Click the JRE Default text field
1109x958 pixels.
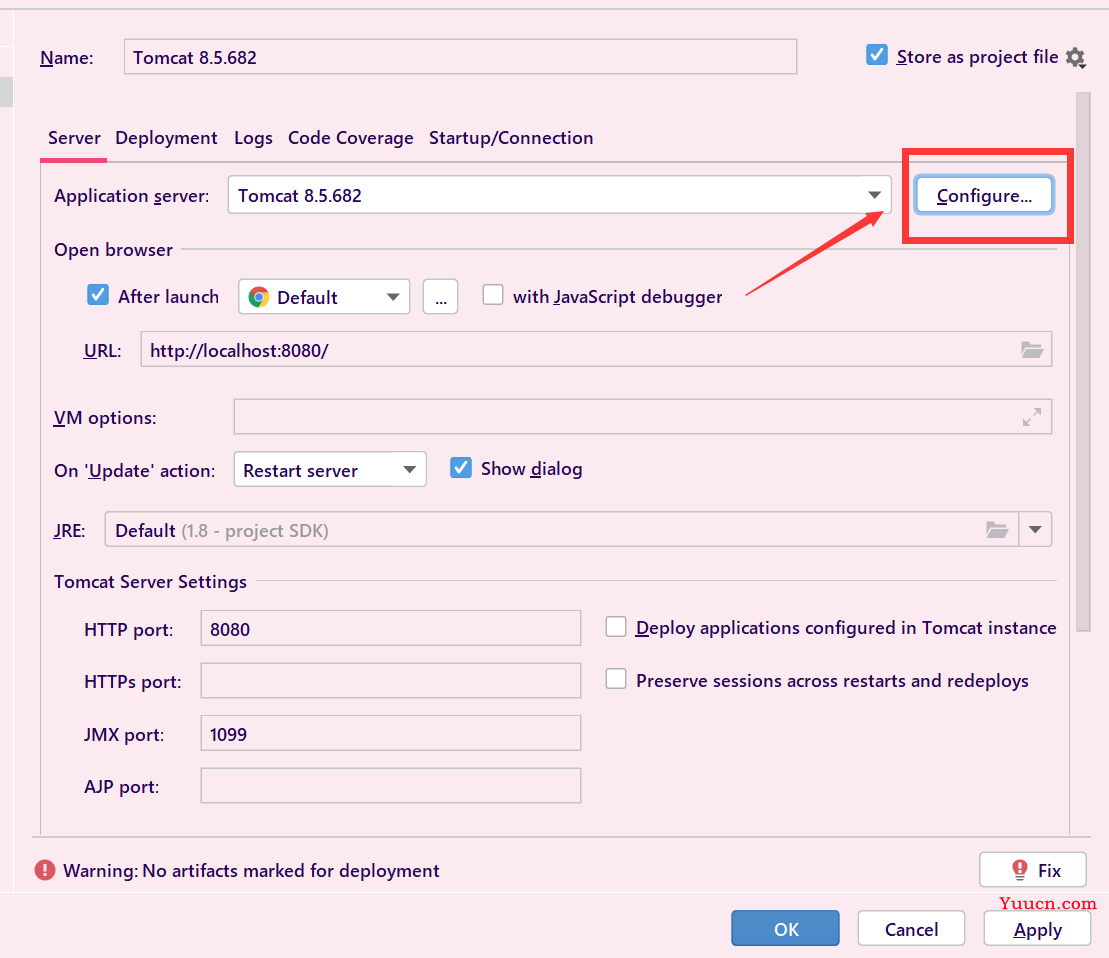[x=562, y=530]
